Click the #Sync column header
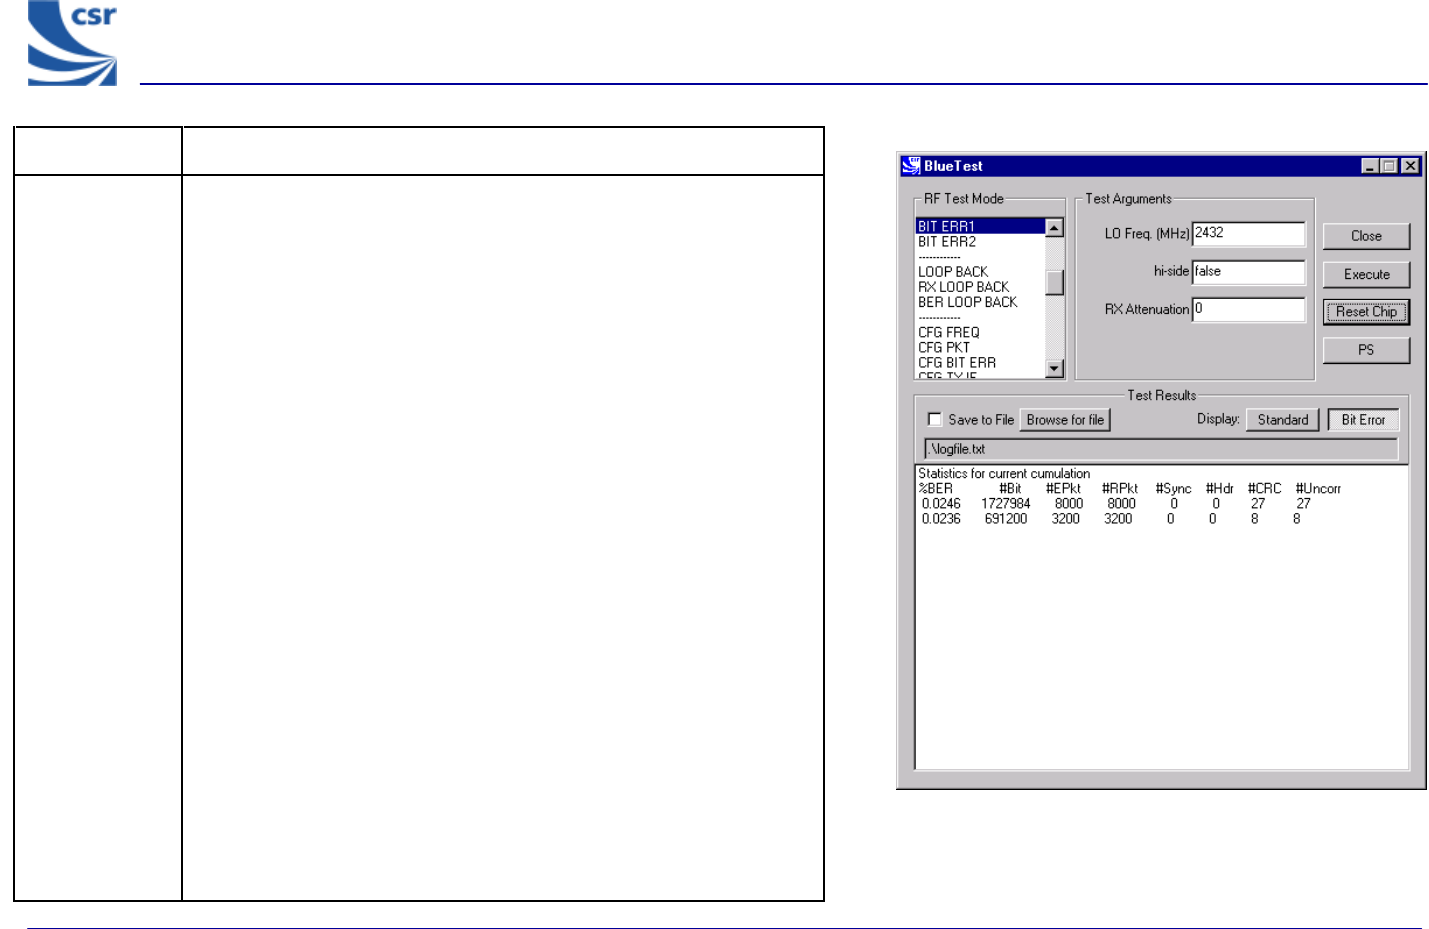Image resolution: width=1429 pixels, height=929 pixels. [1173, 489]
